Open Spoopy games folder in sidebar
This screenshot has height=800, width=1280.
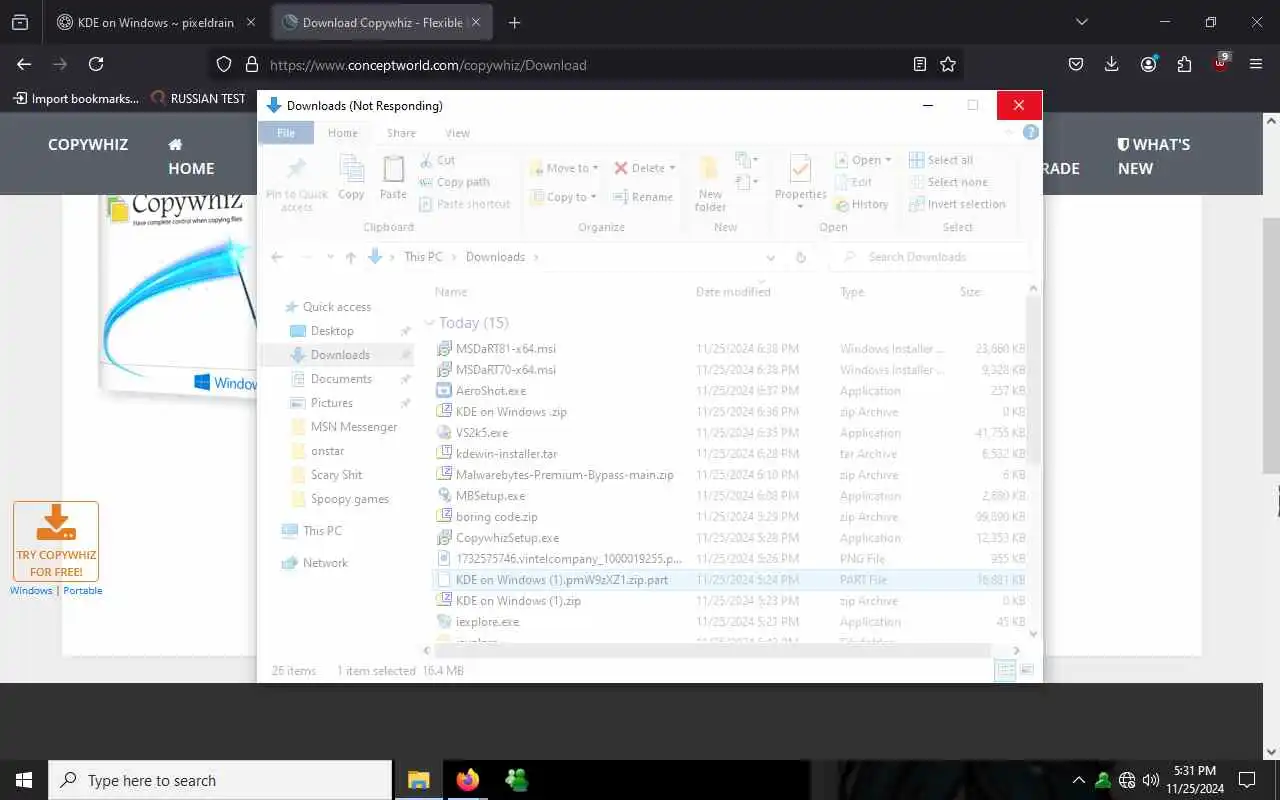349,499
